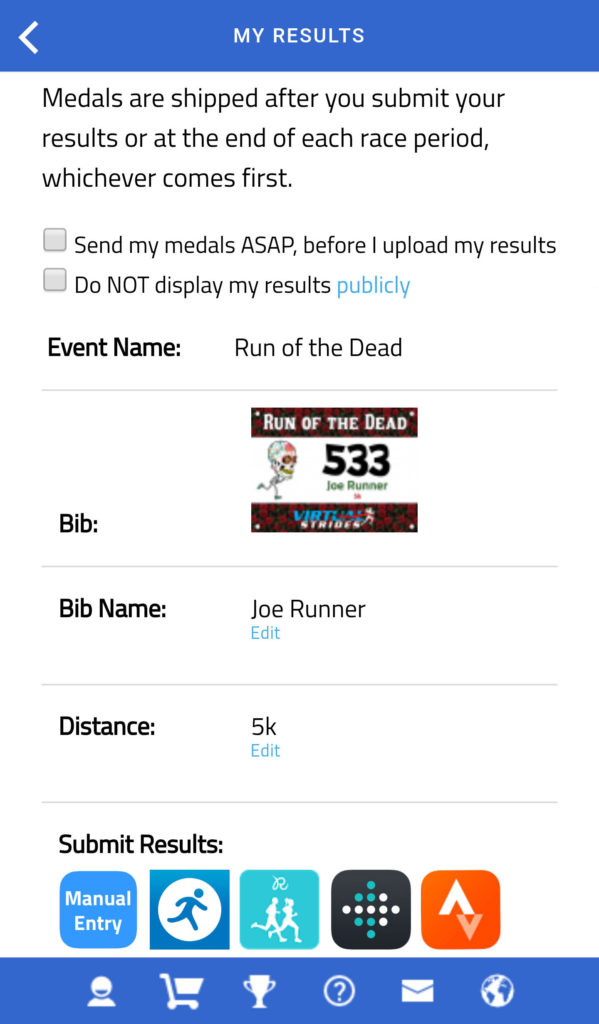Image resolution: width=599 pixels, height=1024 pixels.
Task: Go back using the white back arrow
Action: pos(27,36)
